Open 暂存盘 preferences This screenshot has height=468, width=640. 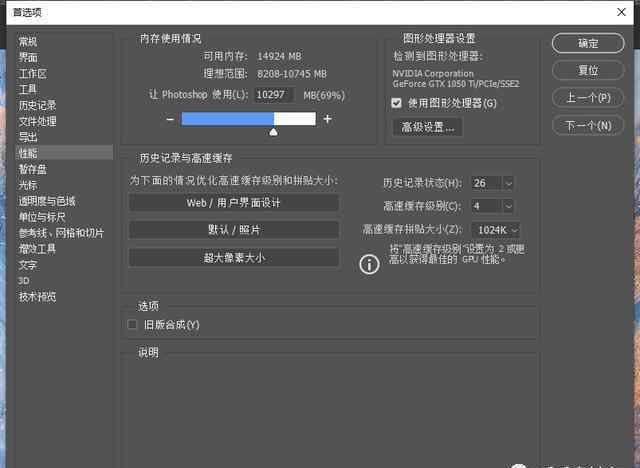click(x=33, y=169)
